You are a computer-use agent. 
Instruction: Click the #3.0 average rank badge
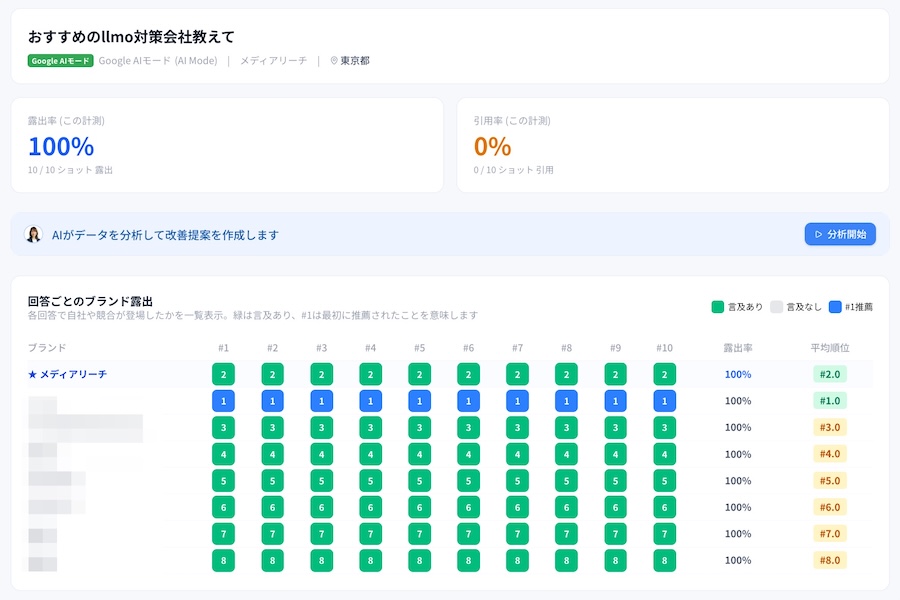[x=830, y=427]
